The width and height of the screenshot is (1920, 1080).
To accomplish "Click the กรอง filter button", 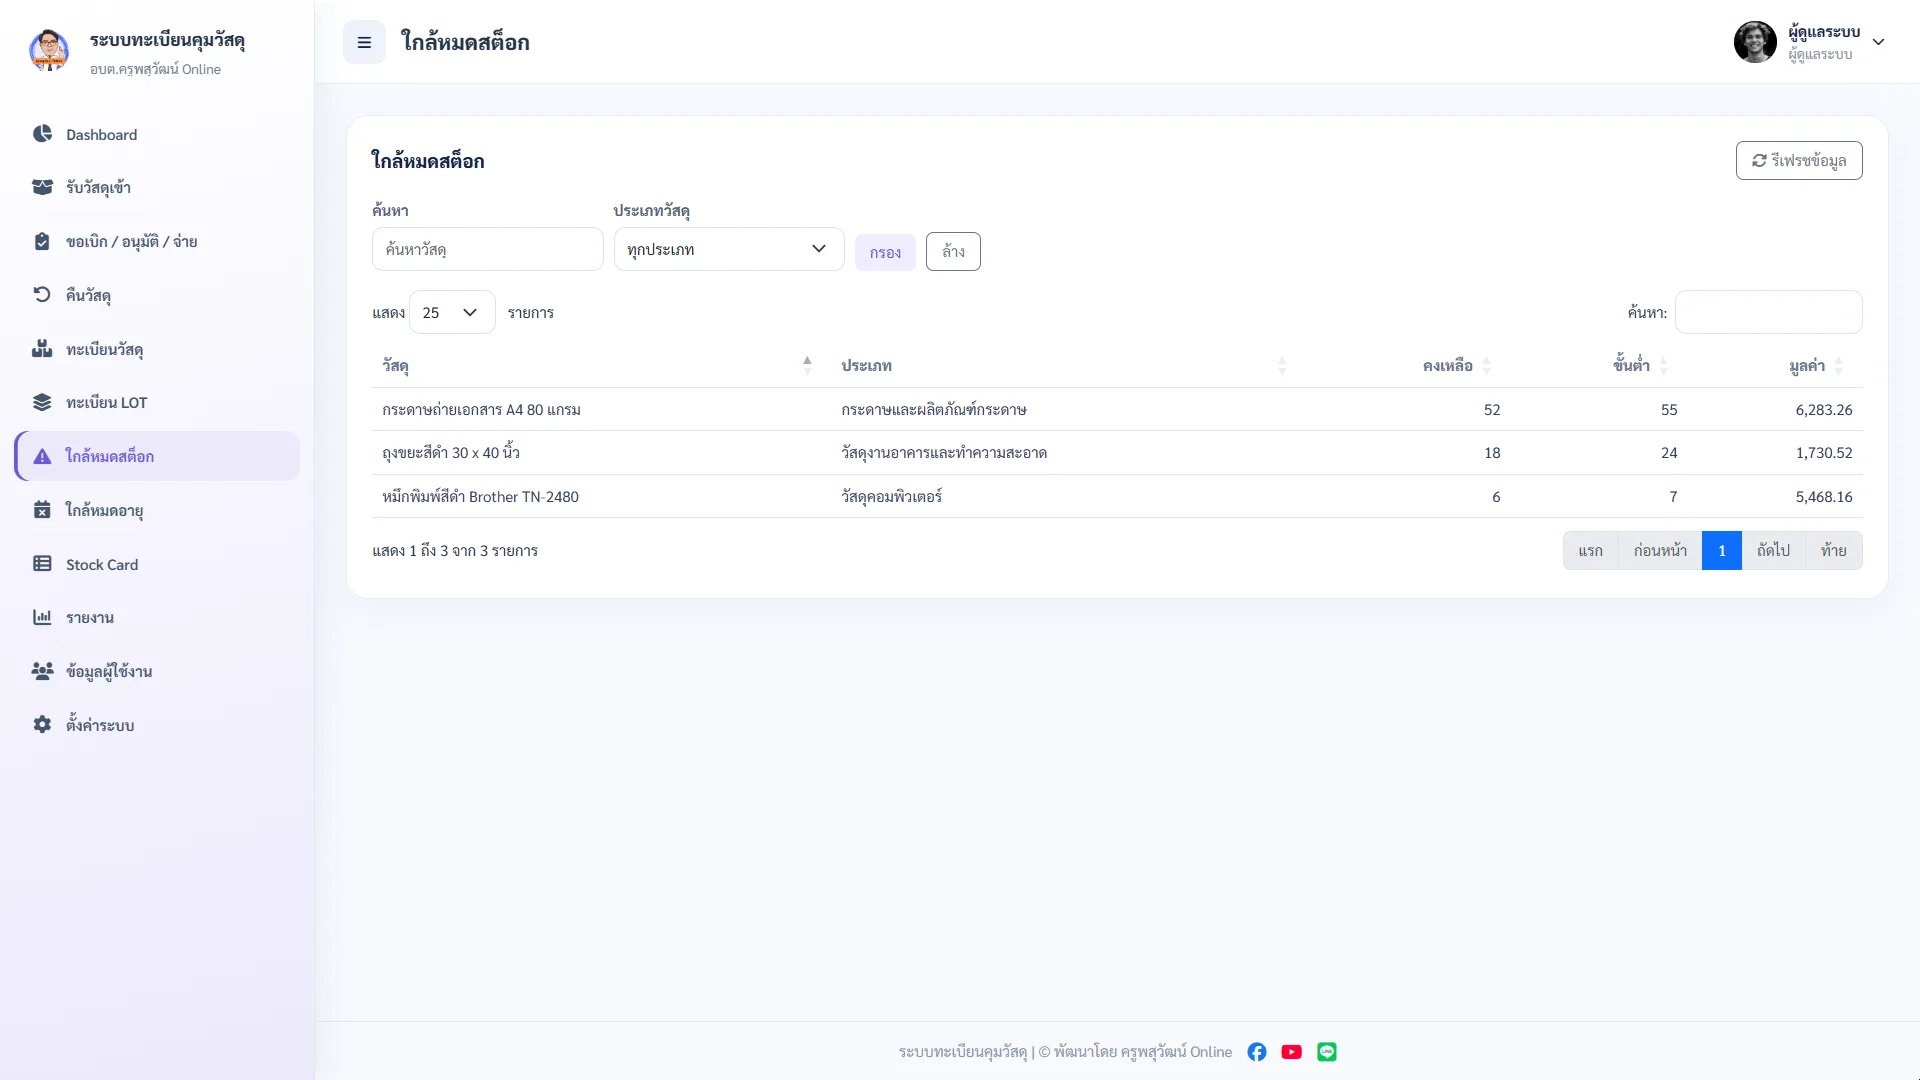I will pos(885,252).
